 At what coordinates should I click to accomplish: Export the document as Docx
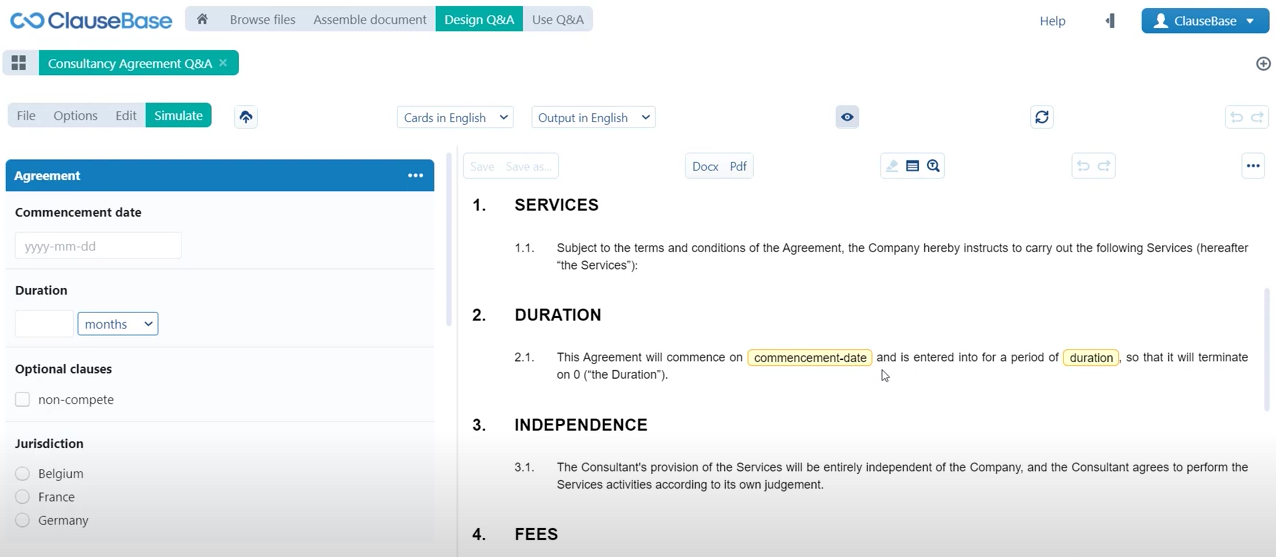[705, 166]
